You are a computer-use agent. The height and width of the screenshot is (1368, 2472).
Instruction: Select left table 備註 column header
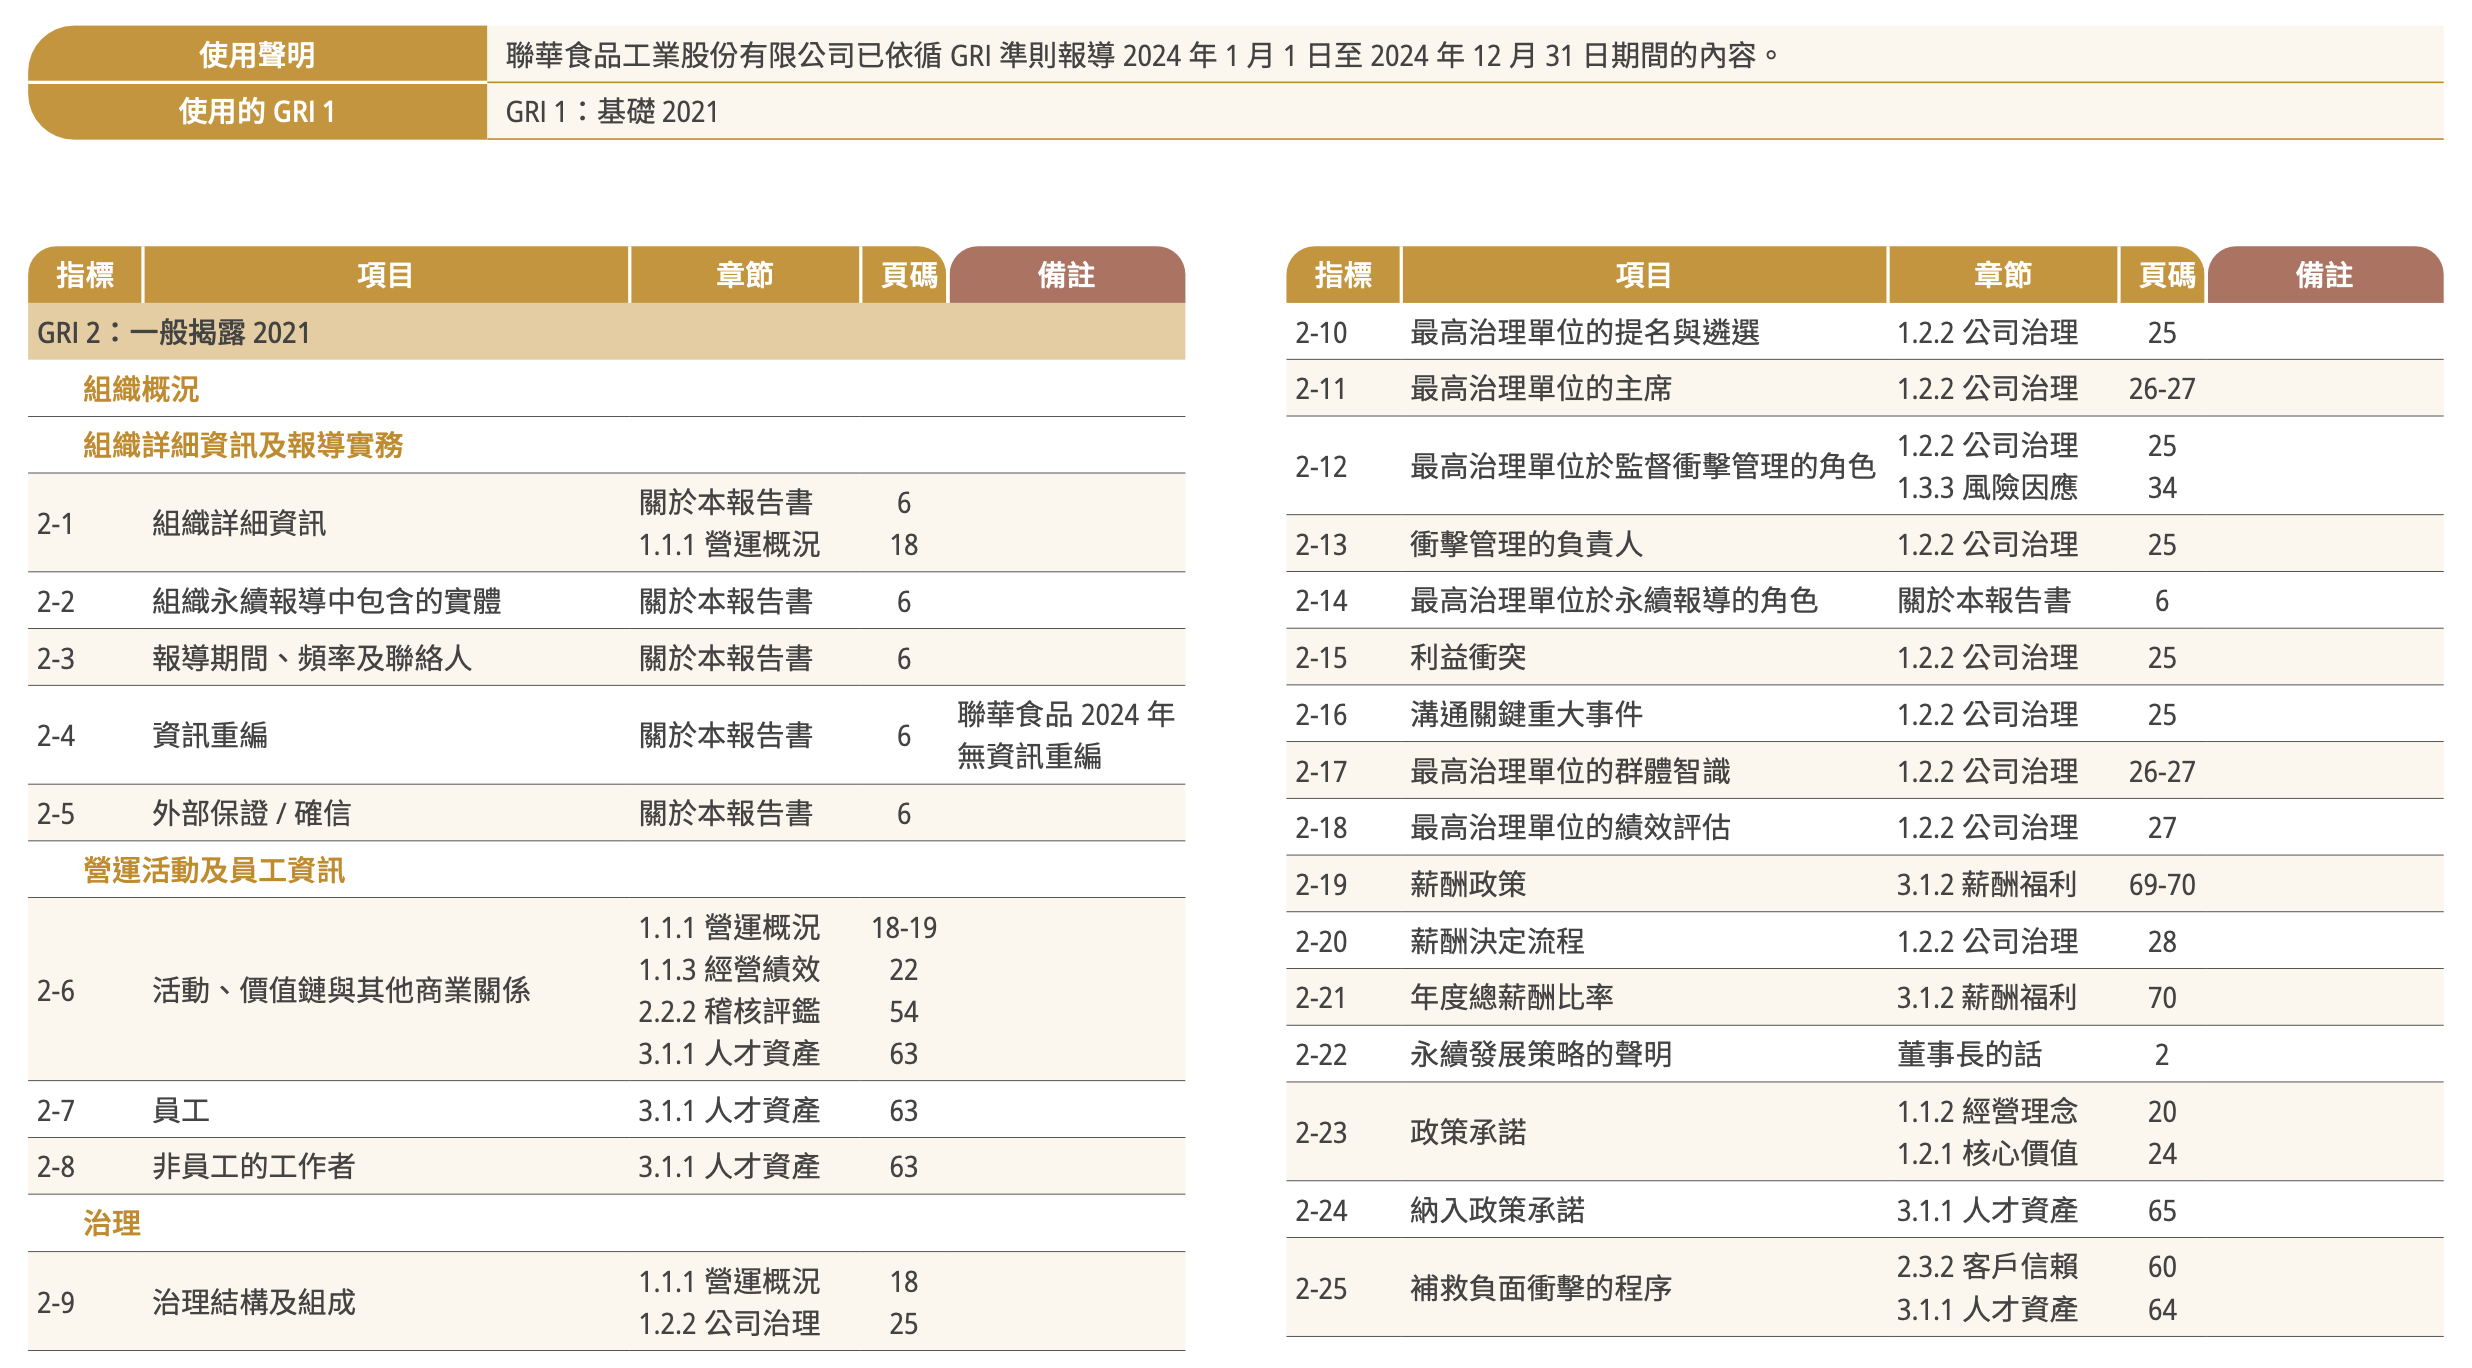coord(1066,275)
